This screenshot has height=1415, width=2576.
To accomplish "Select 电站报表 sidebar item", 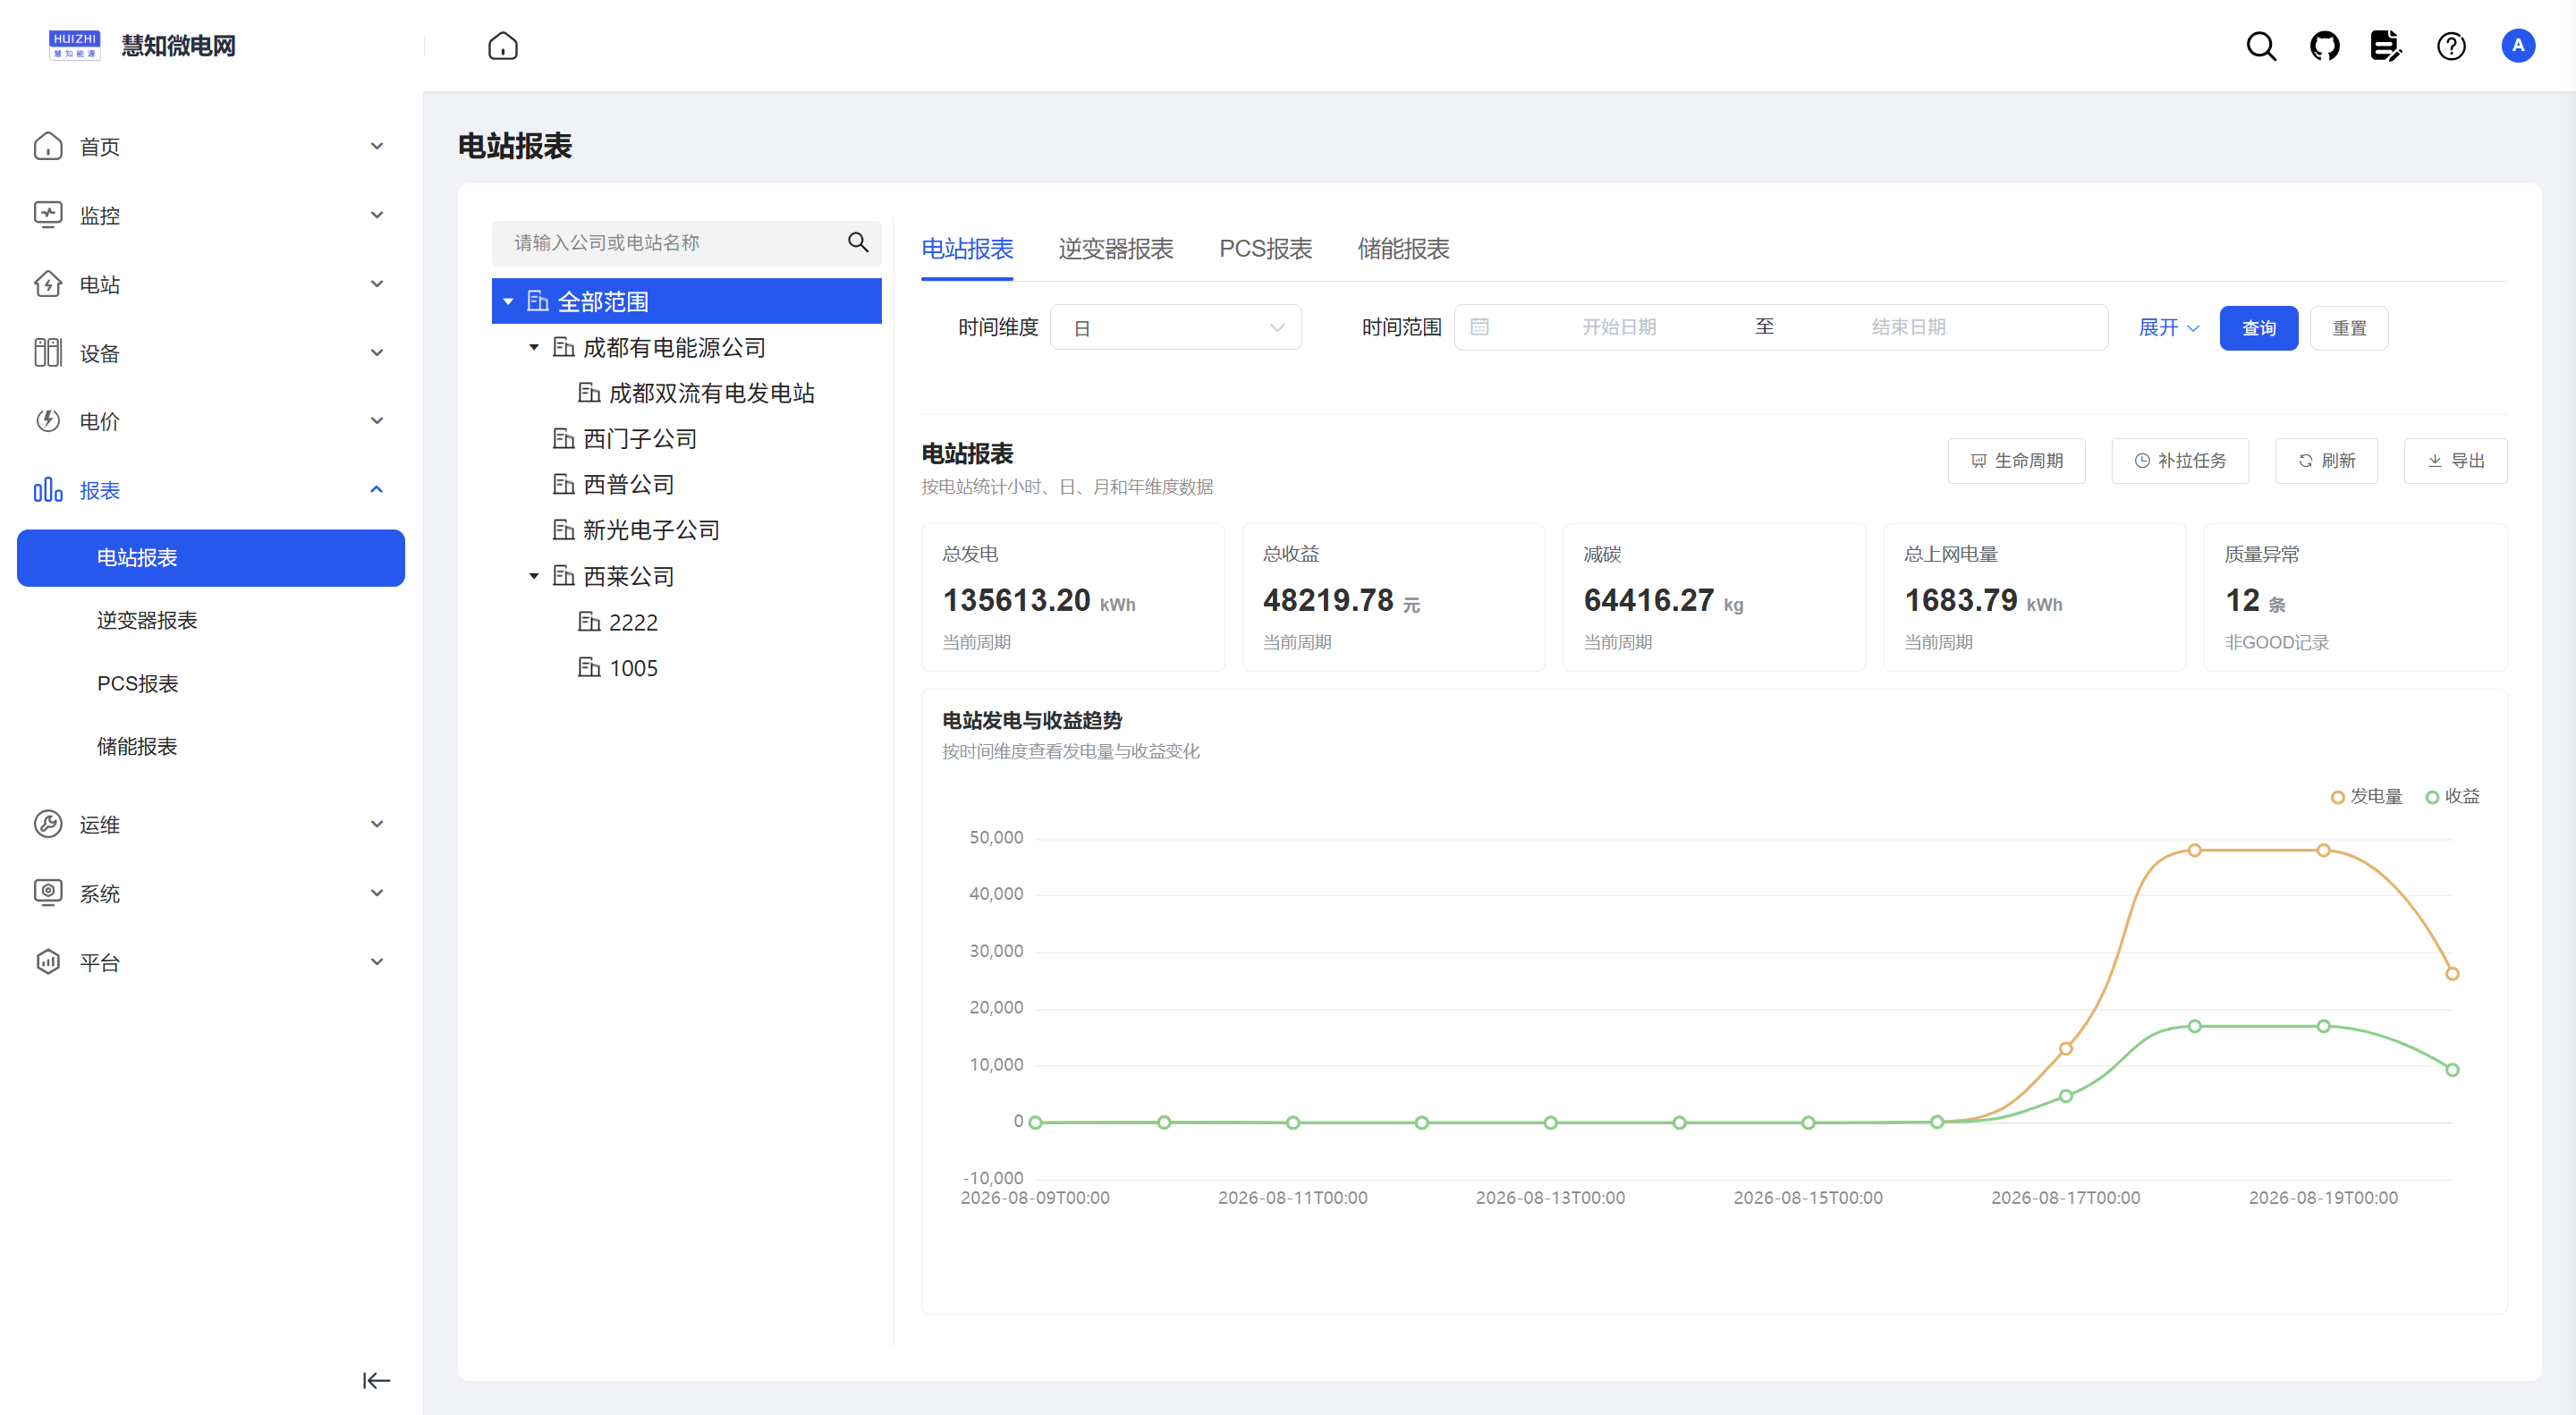I will (211, 558).
